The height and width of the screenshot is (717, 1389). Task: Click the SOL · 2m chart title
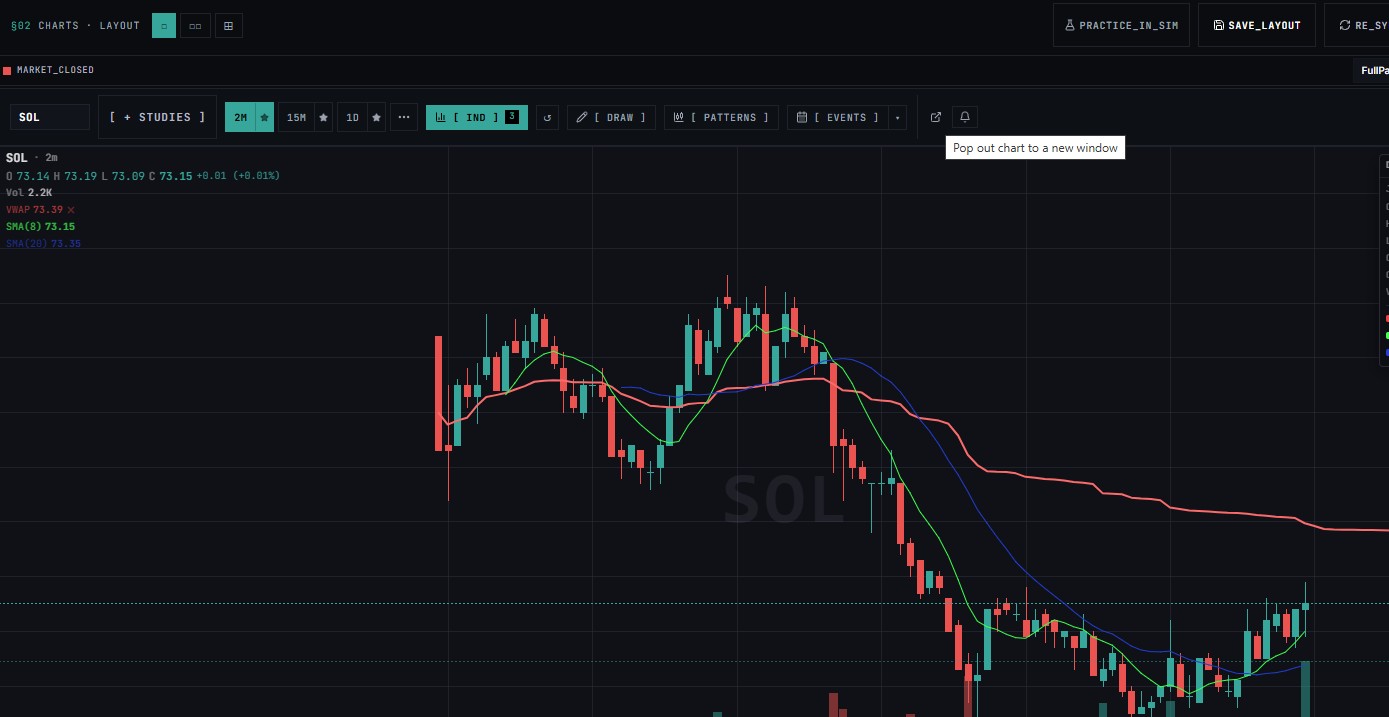pos(32,157)
